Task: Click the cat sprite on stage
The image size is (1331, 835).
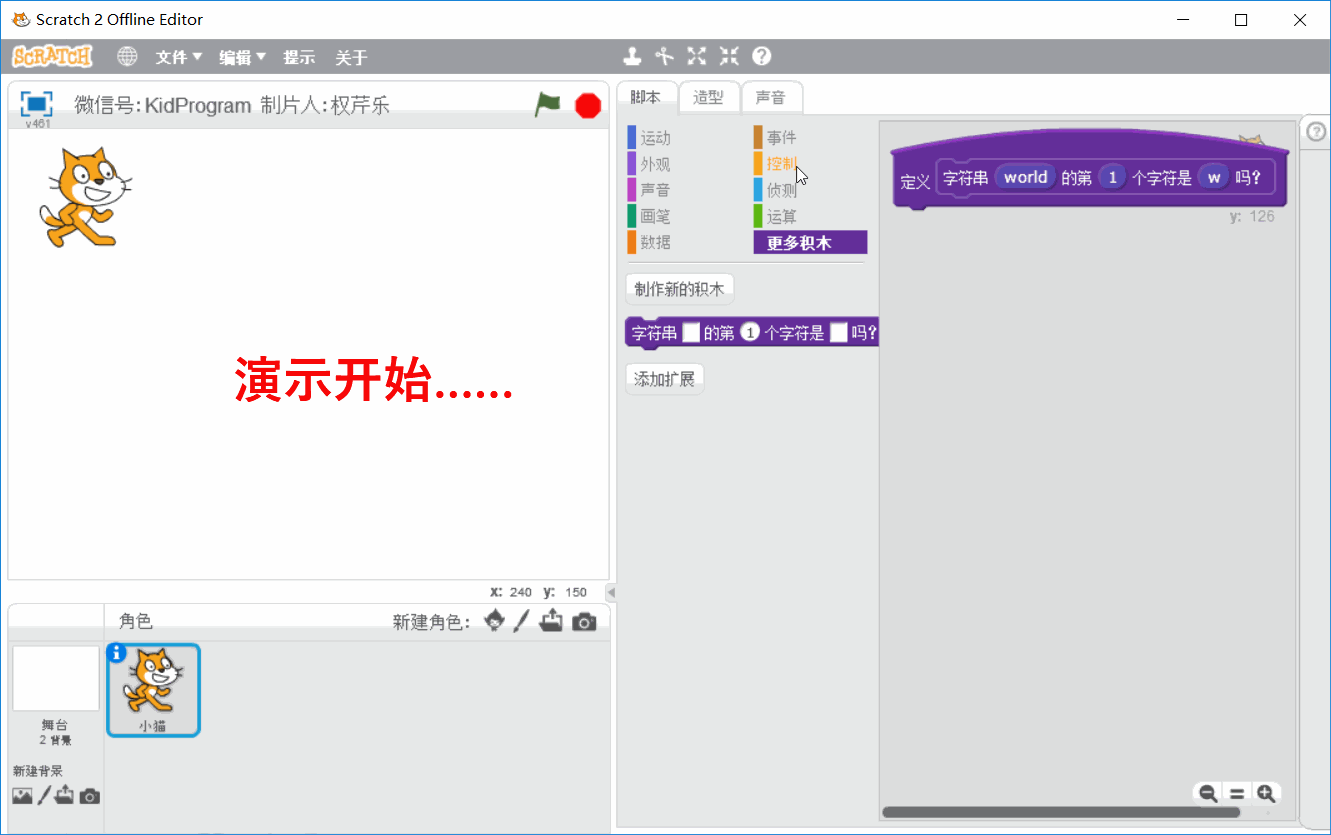Action: [84, 197]
